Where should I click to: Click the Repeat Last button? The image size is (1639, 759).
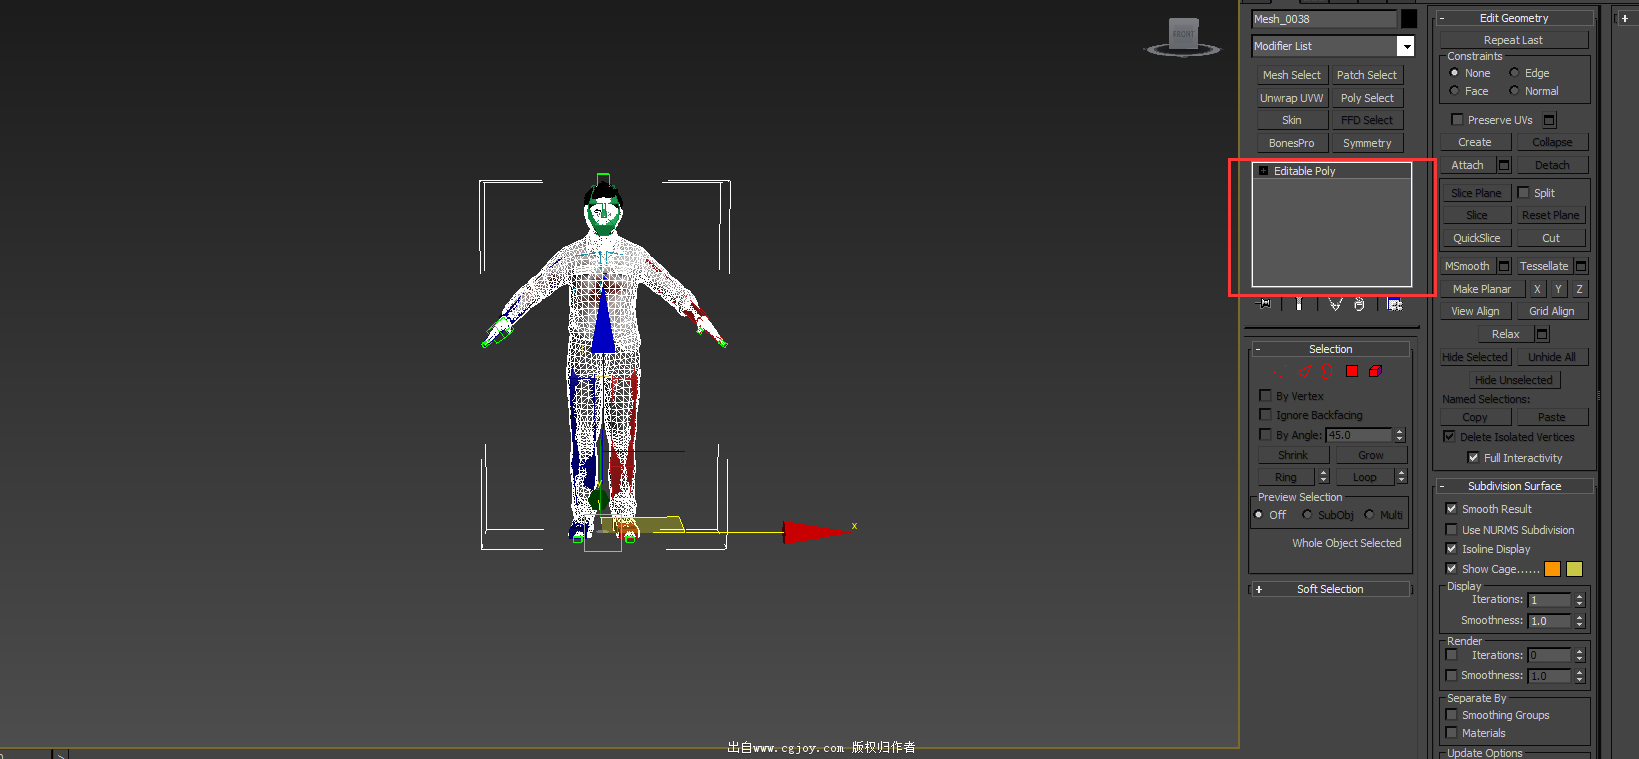(1513, 40)
